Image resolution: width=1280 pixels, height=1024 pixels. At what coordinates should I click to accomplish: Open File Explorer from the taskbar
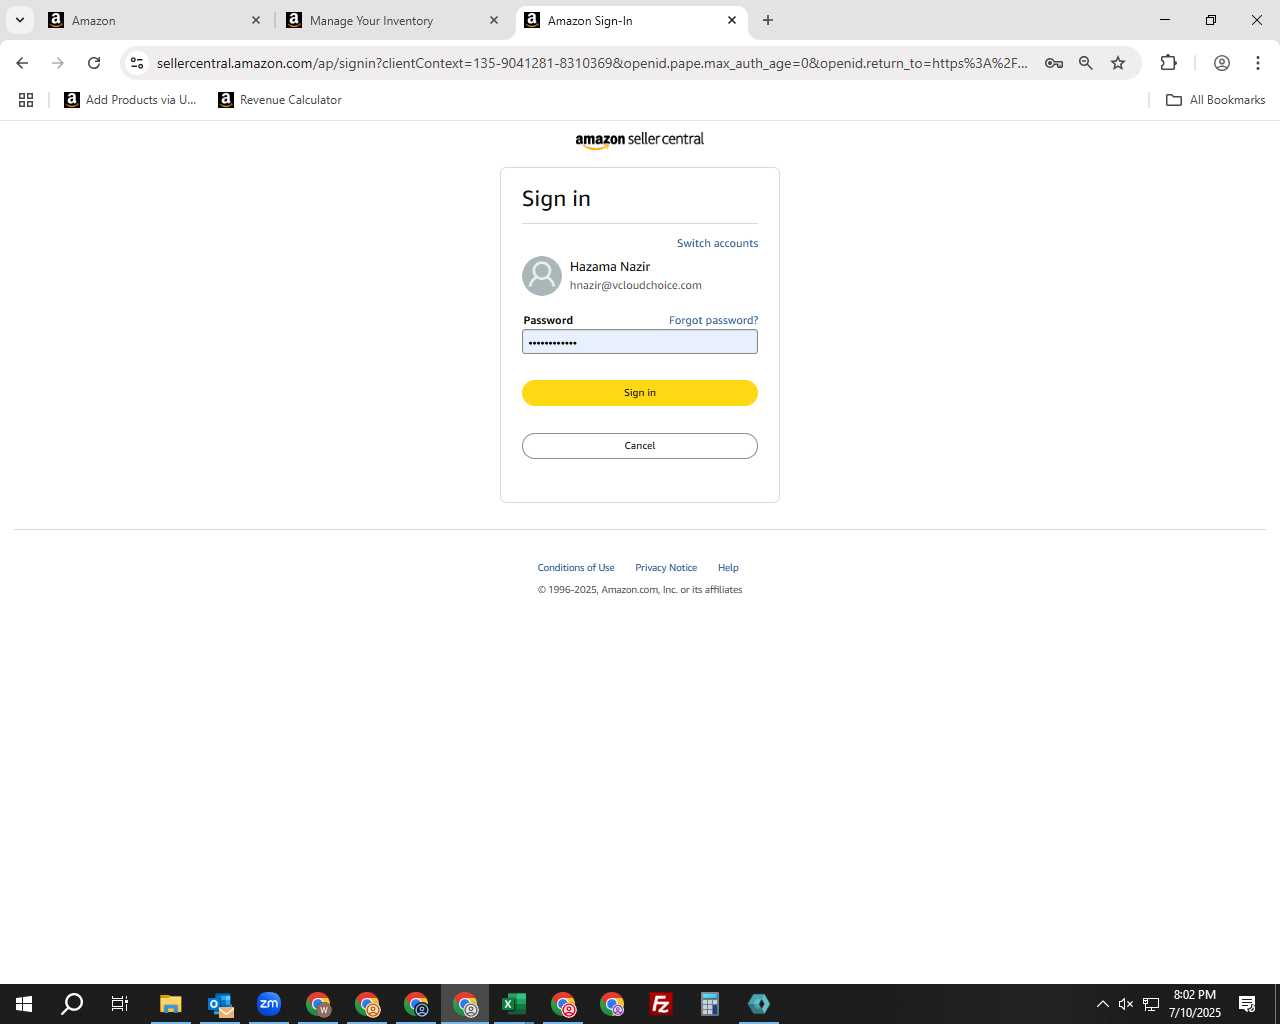[x=171, y=1004]
